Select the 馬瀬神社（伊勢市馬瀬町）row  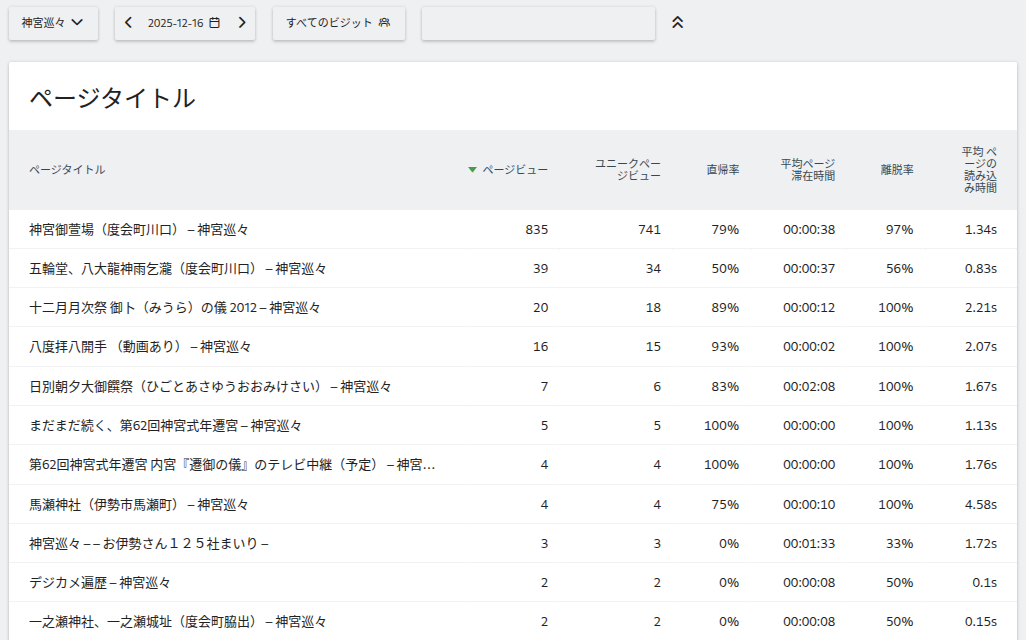point(139,504)
